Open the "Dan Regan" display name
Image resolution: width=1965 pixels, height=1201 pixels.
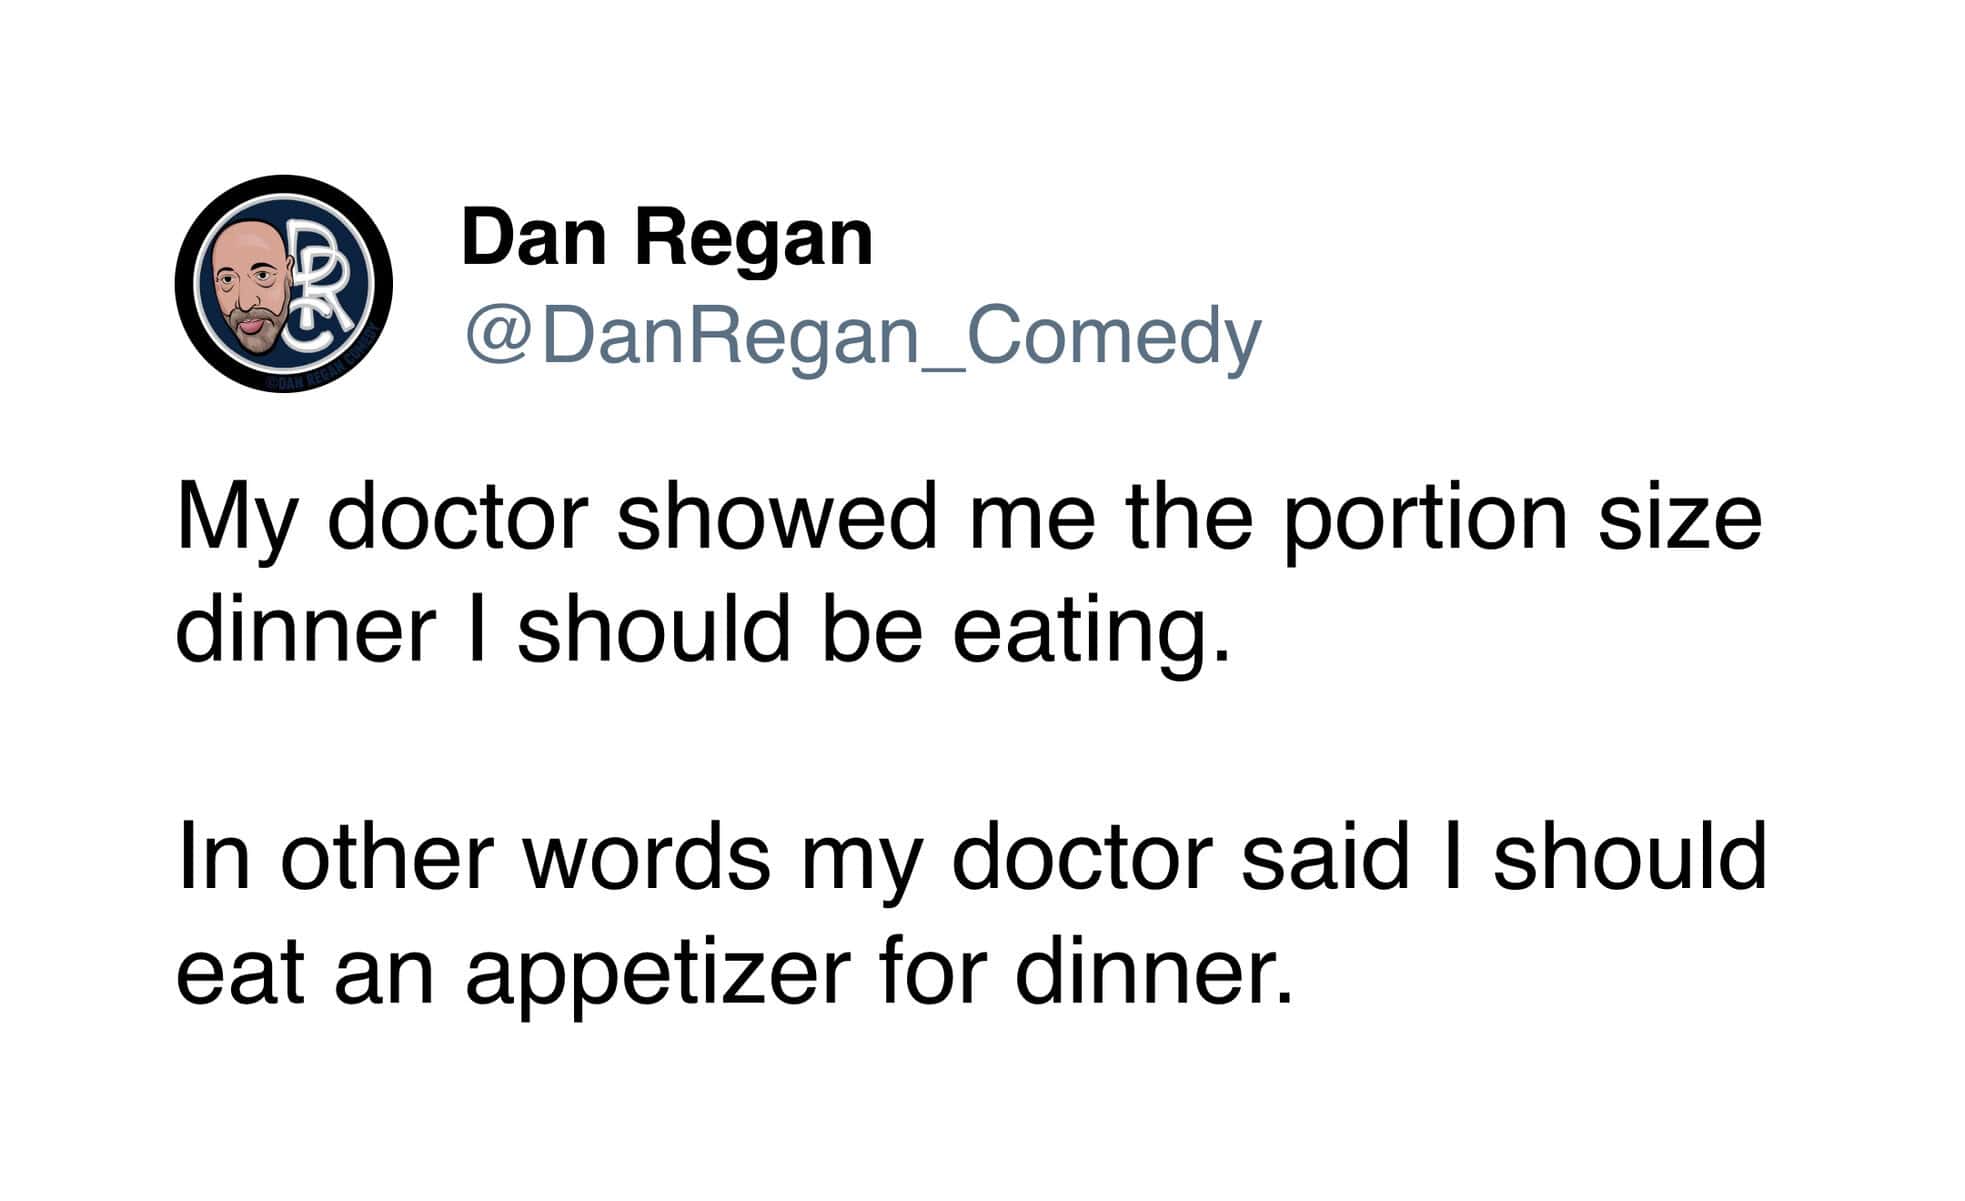(x=666, y=238)
